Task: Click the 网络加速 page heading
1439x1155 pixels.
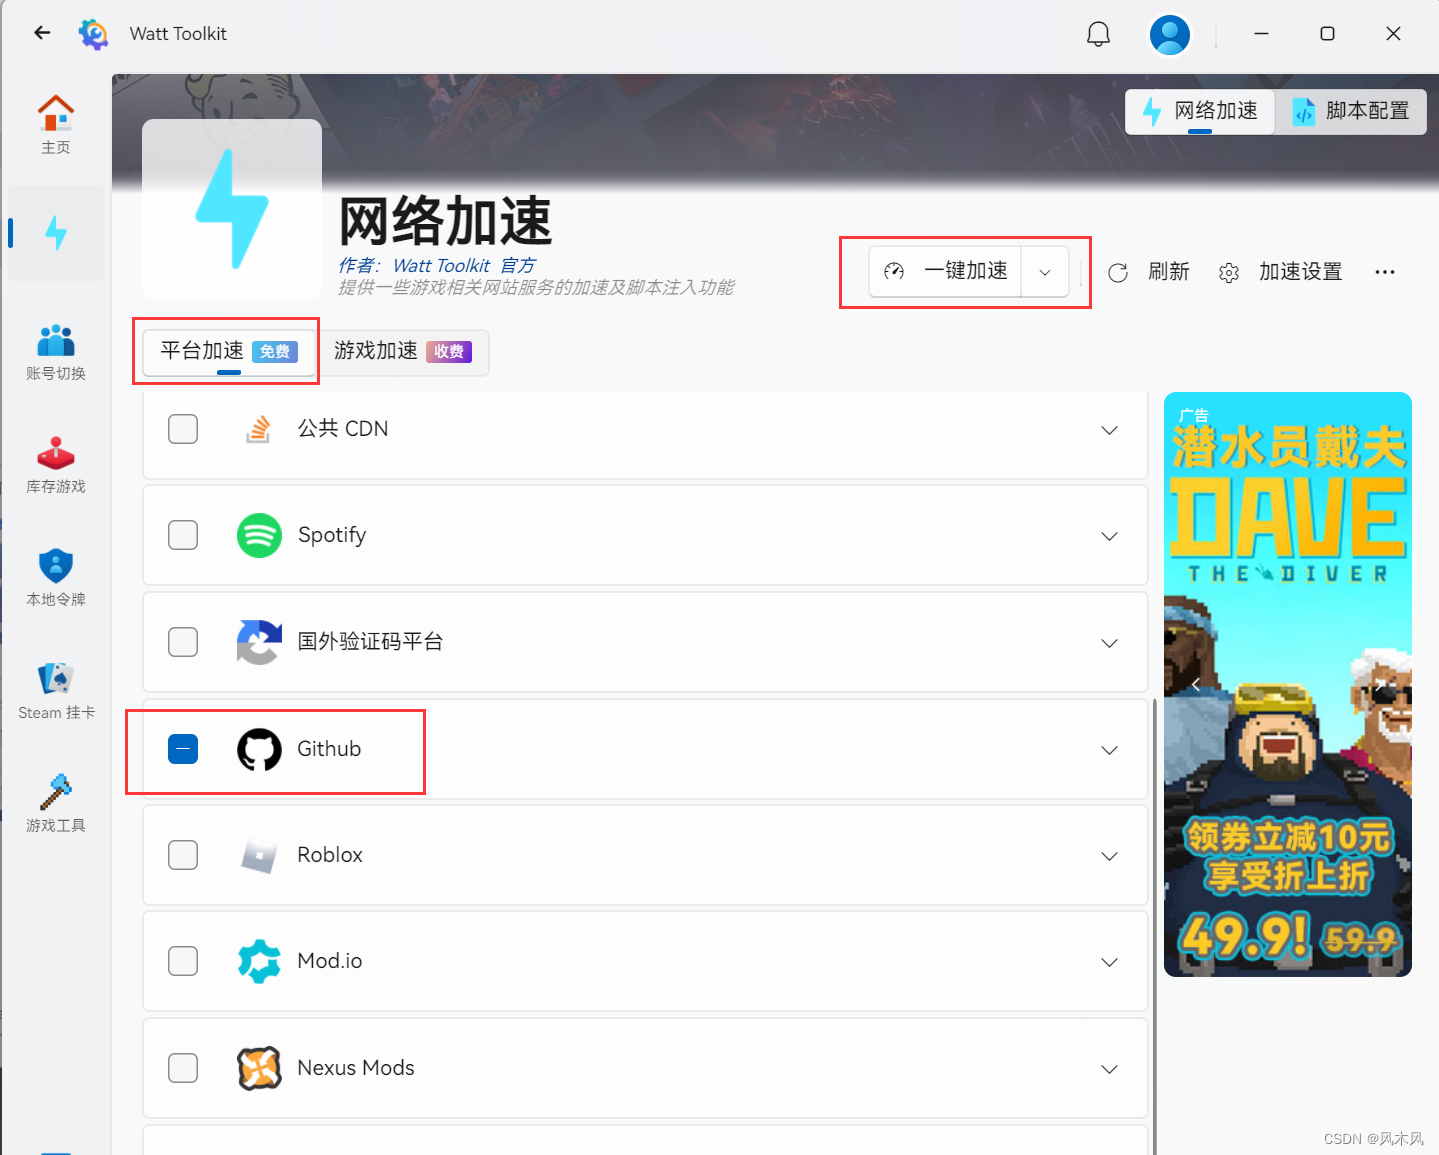Action: click(445, 221)
